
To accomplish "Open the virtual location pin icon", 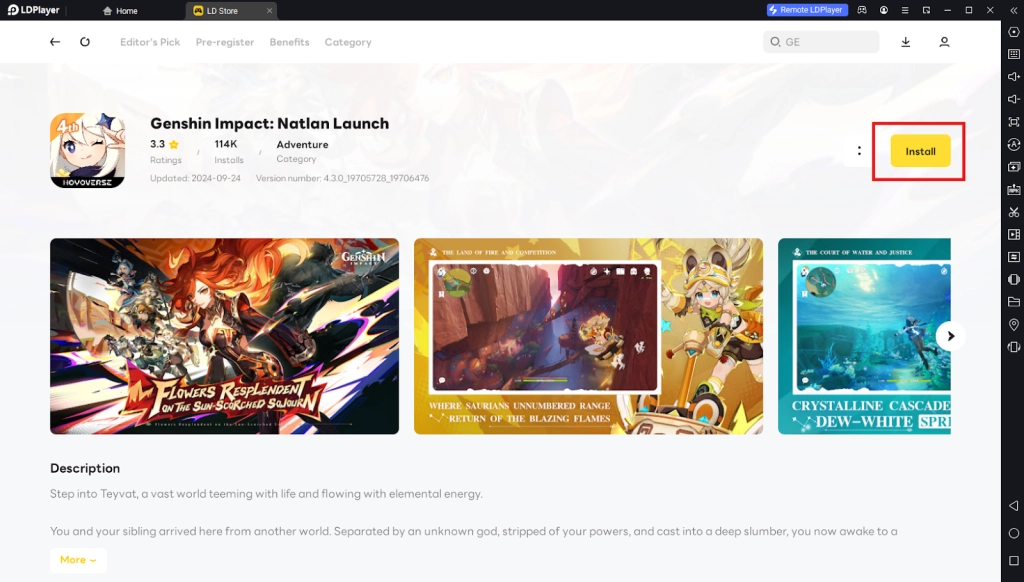I will point(1014,325).
